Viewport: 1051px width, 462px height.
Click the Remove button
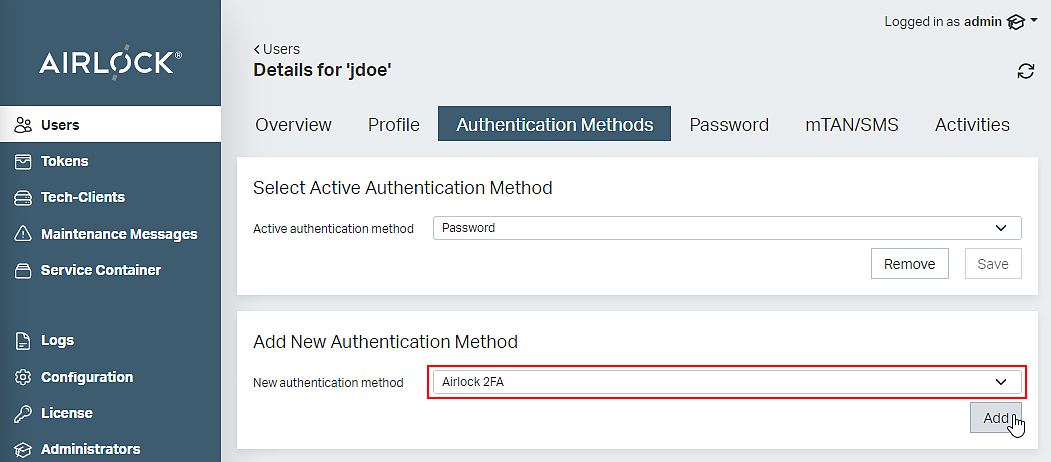[910, 264]
